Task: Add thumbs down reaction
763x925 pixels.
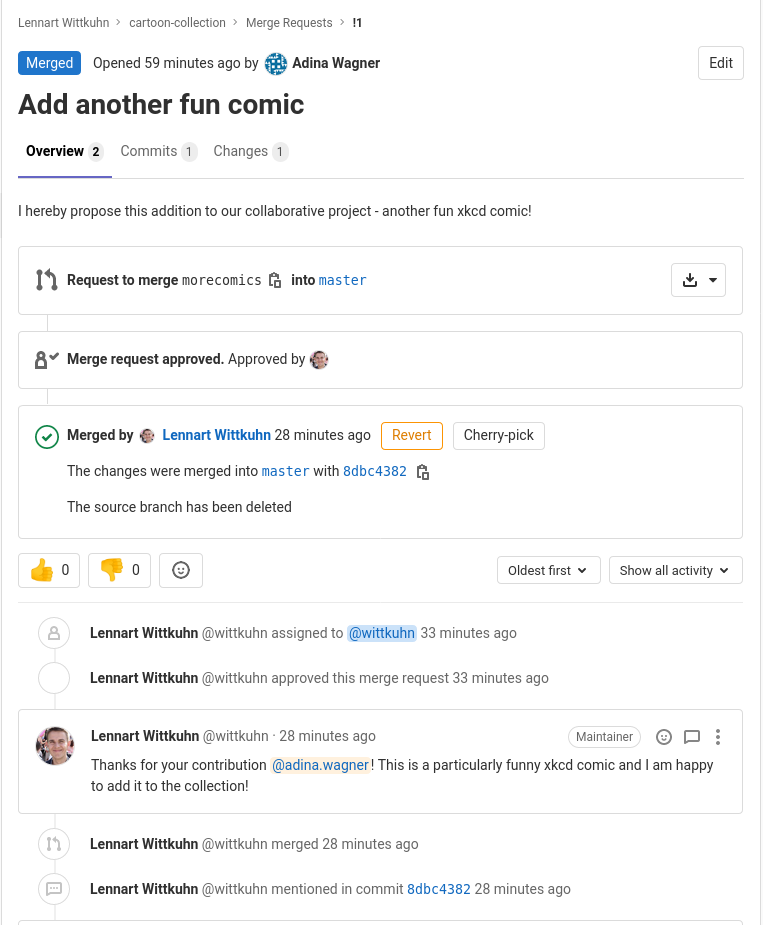Action: pyautogui.click(x=119, y=570)
